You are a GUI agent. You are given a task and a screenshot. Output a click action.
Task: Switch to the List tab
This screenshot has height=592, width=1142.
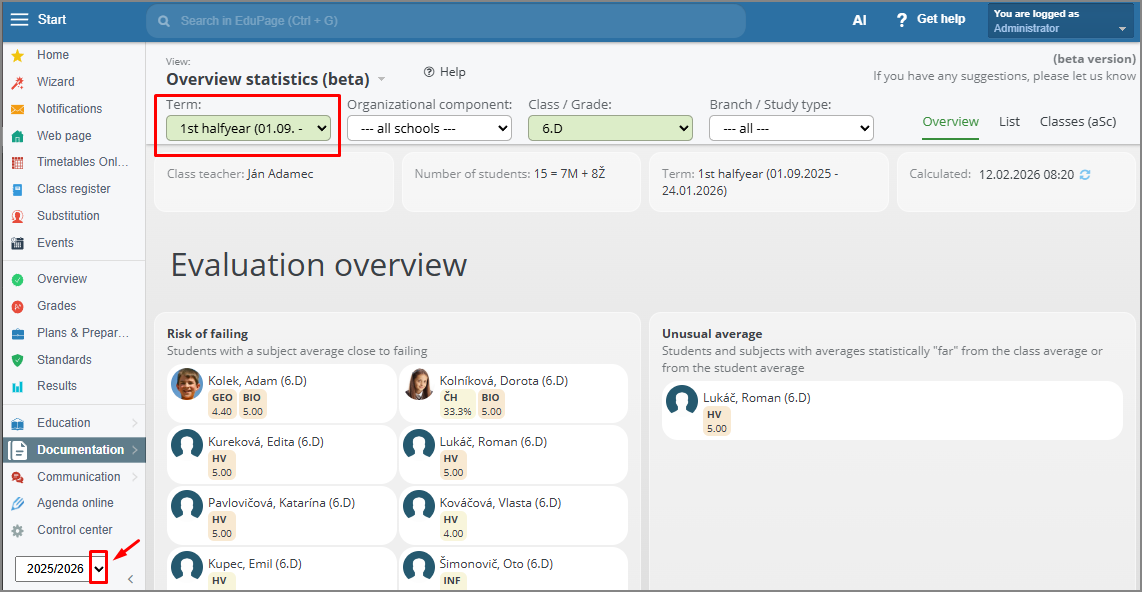[x=1009, y=121]
